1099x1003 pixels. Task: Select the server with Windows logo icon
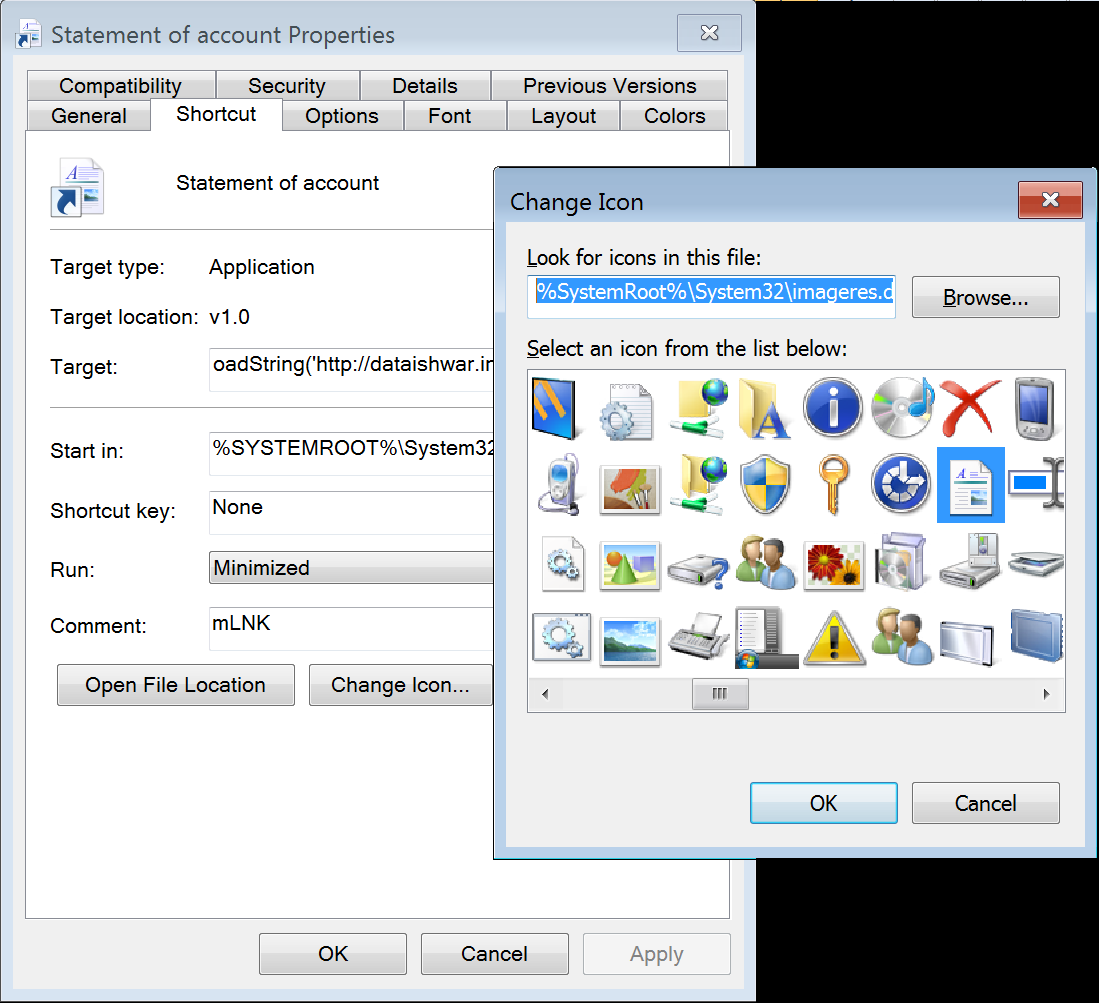point(766,638)
